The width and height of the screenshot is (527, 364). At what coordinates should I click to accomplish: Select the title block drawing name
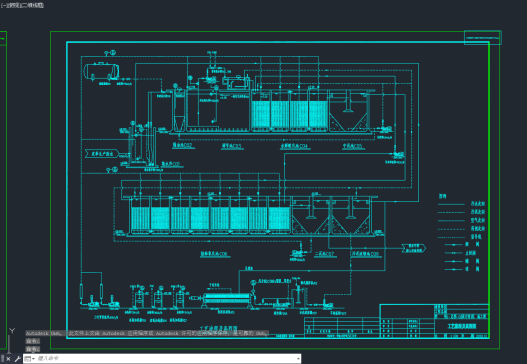(462, 326)
